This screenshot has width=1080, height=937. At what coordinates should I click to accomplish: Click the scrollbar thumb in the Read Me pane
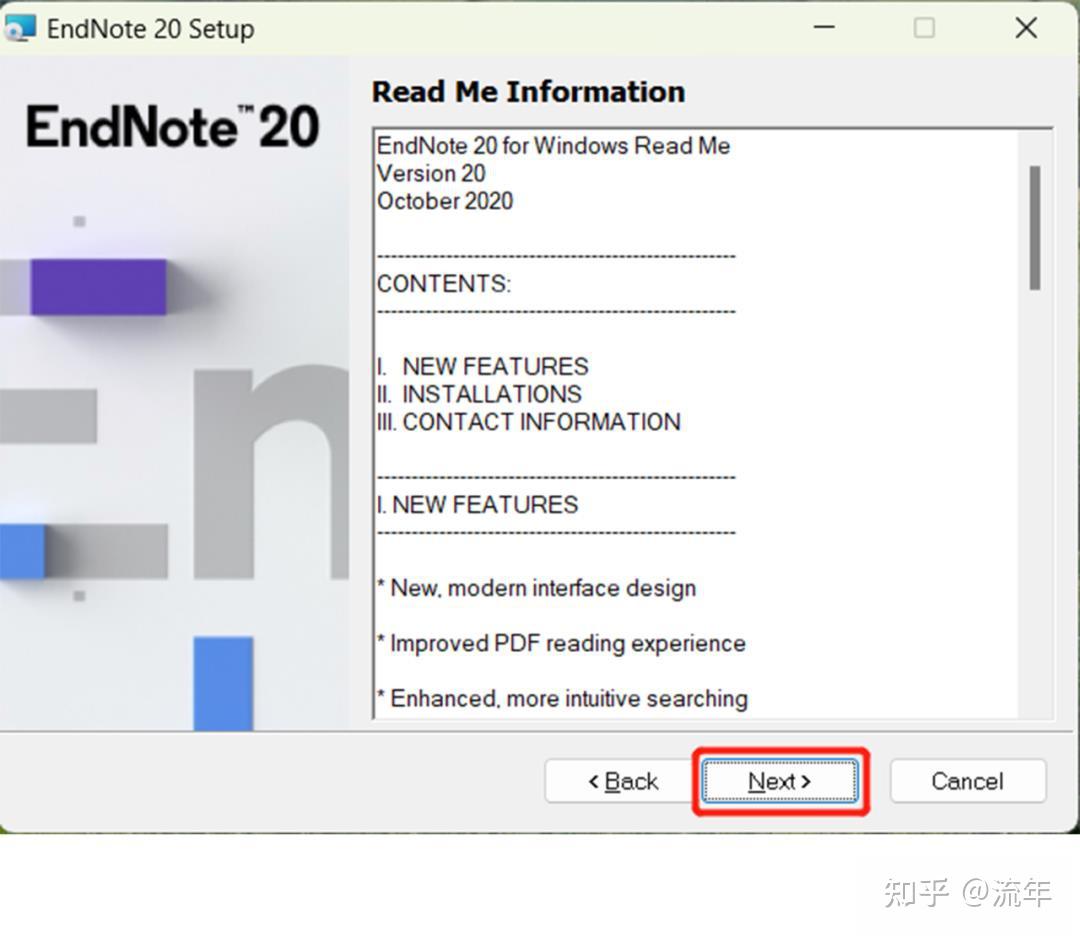pos(1035,225)
